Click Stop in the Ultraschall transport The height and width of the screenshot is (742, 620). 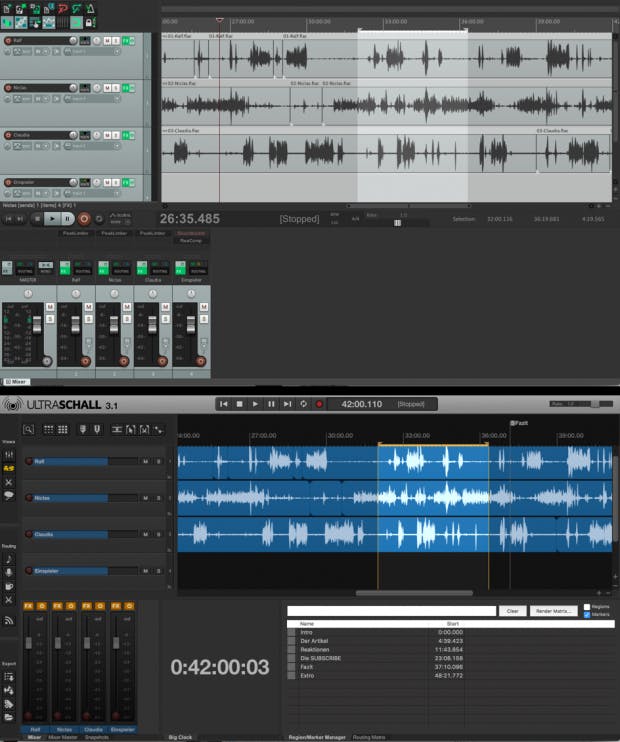coord(239,404)
